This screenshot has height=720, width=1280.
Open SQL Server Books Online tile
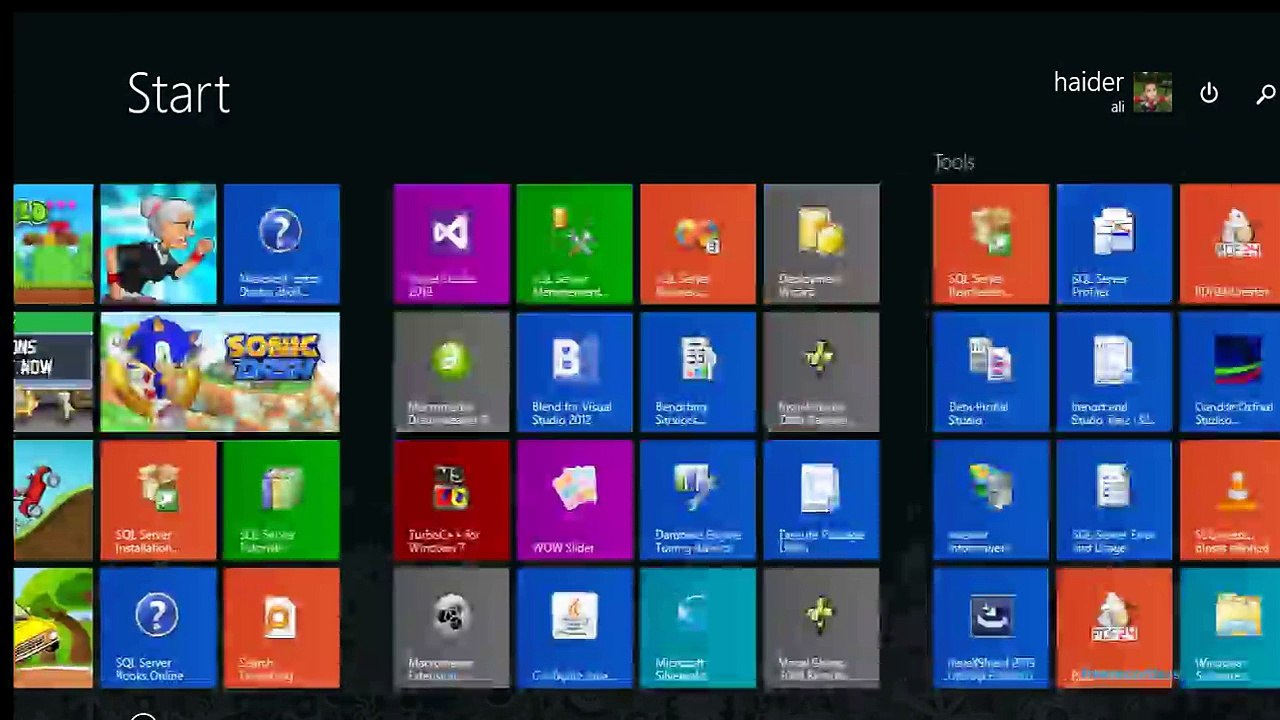coord(158,628)
